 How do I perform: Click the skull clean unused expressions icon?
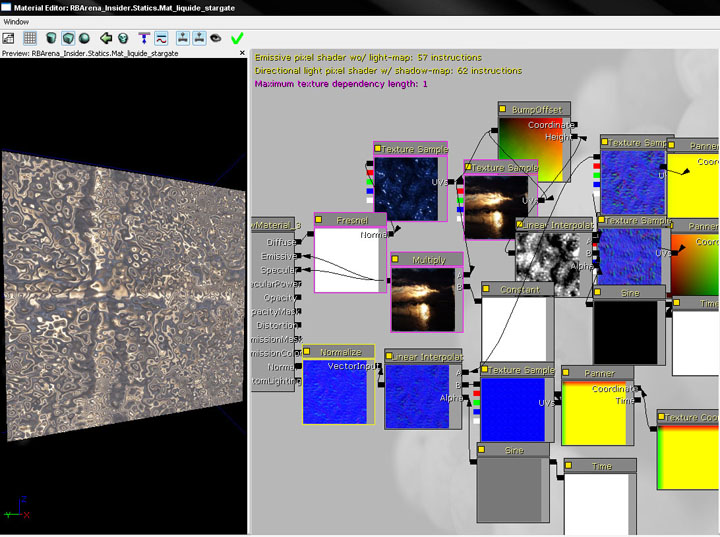tap(123, 38)
